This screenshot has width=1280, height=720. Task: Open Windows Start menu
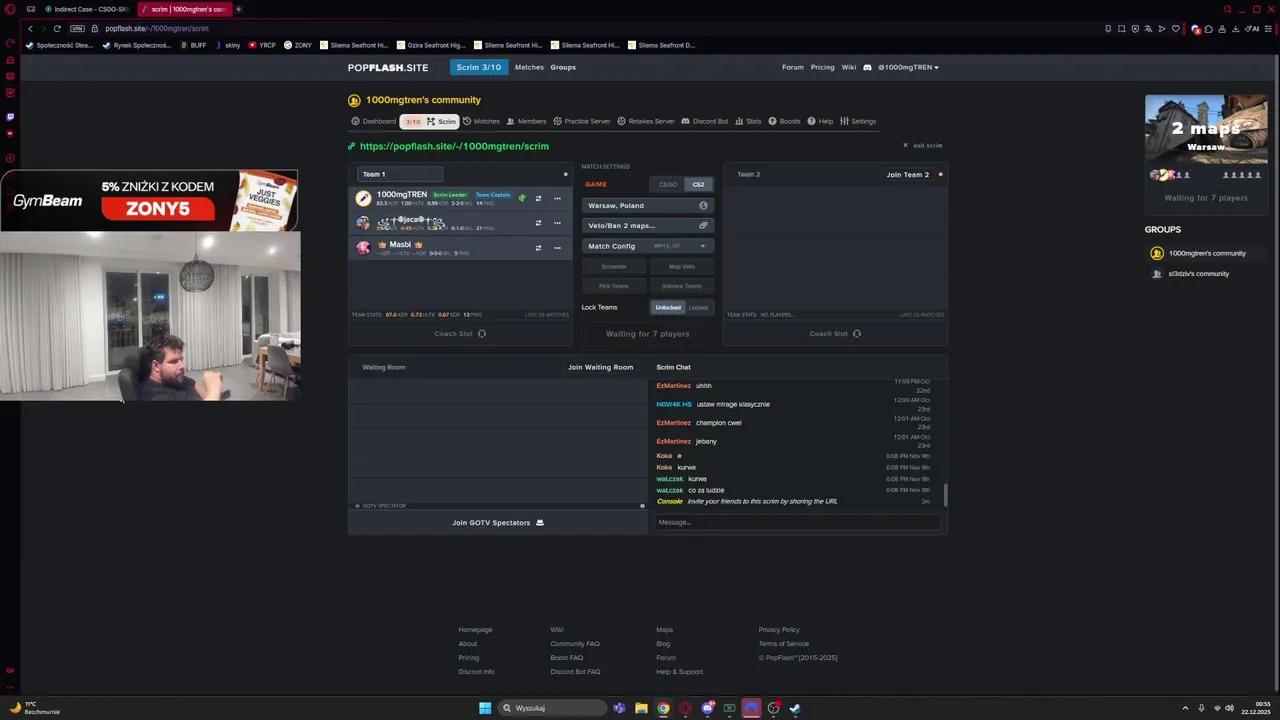point(485,708)
